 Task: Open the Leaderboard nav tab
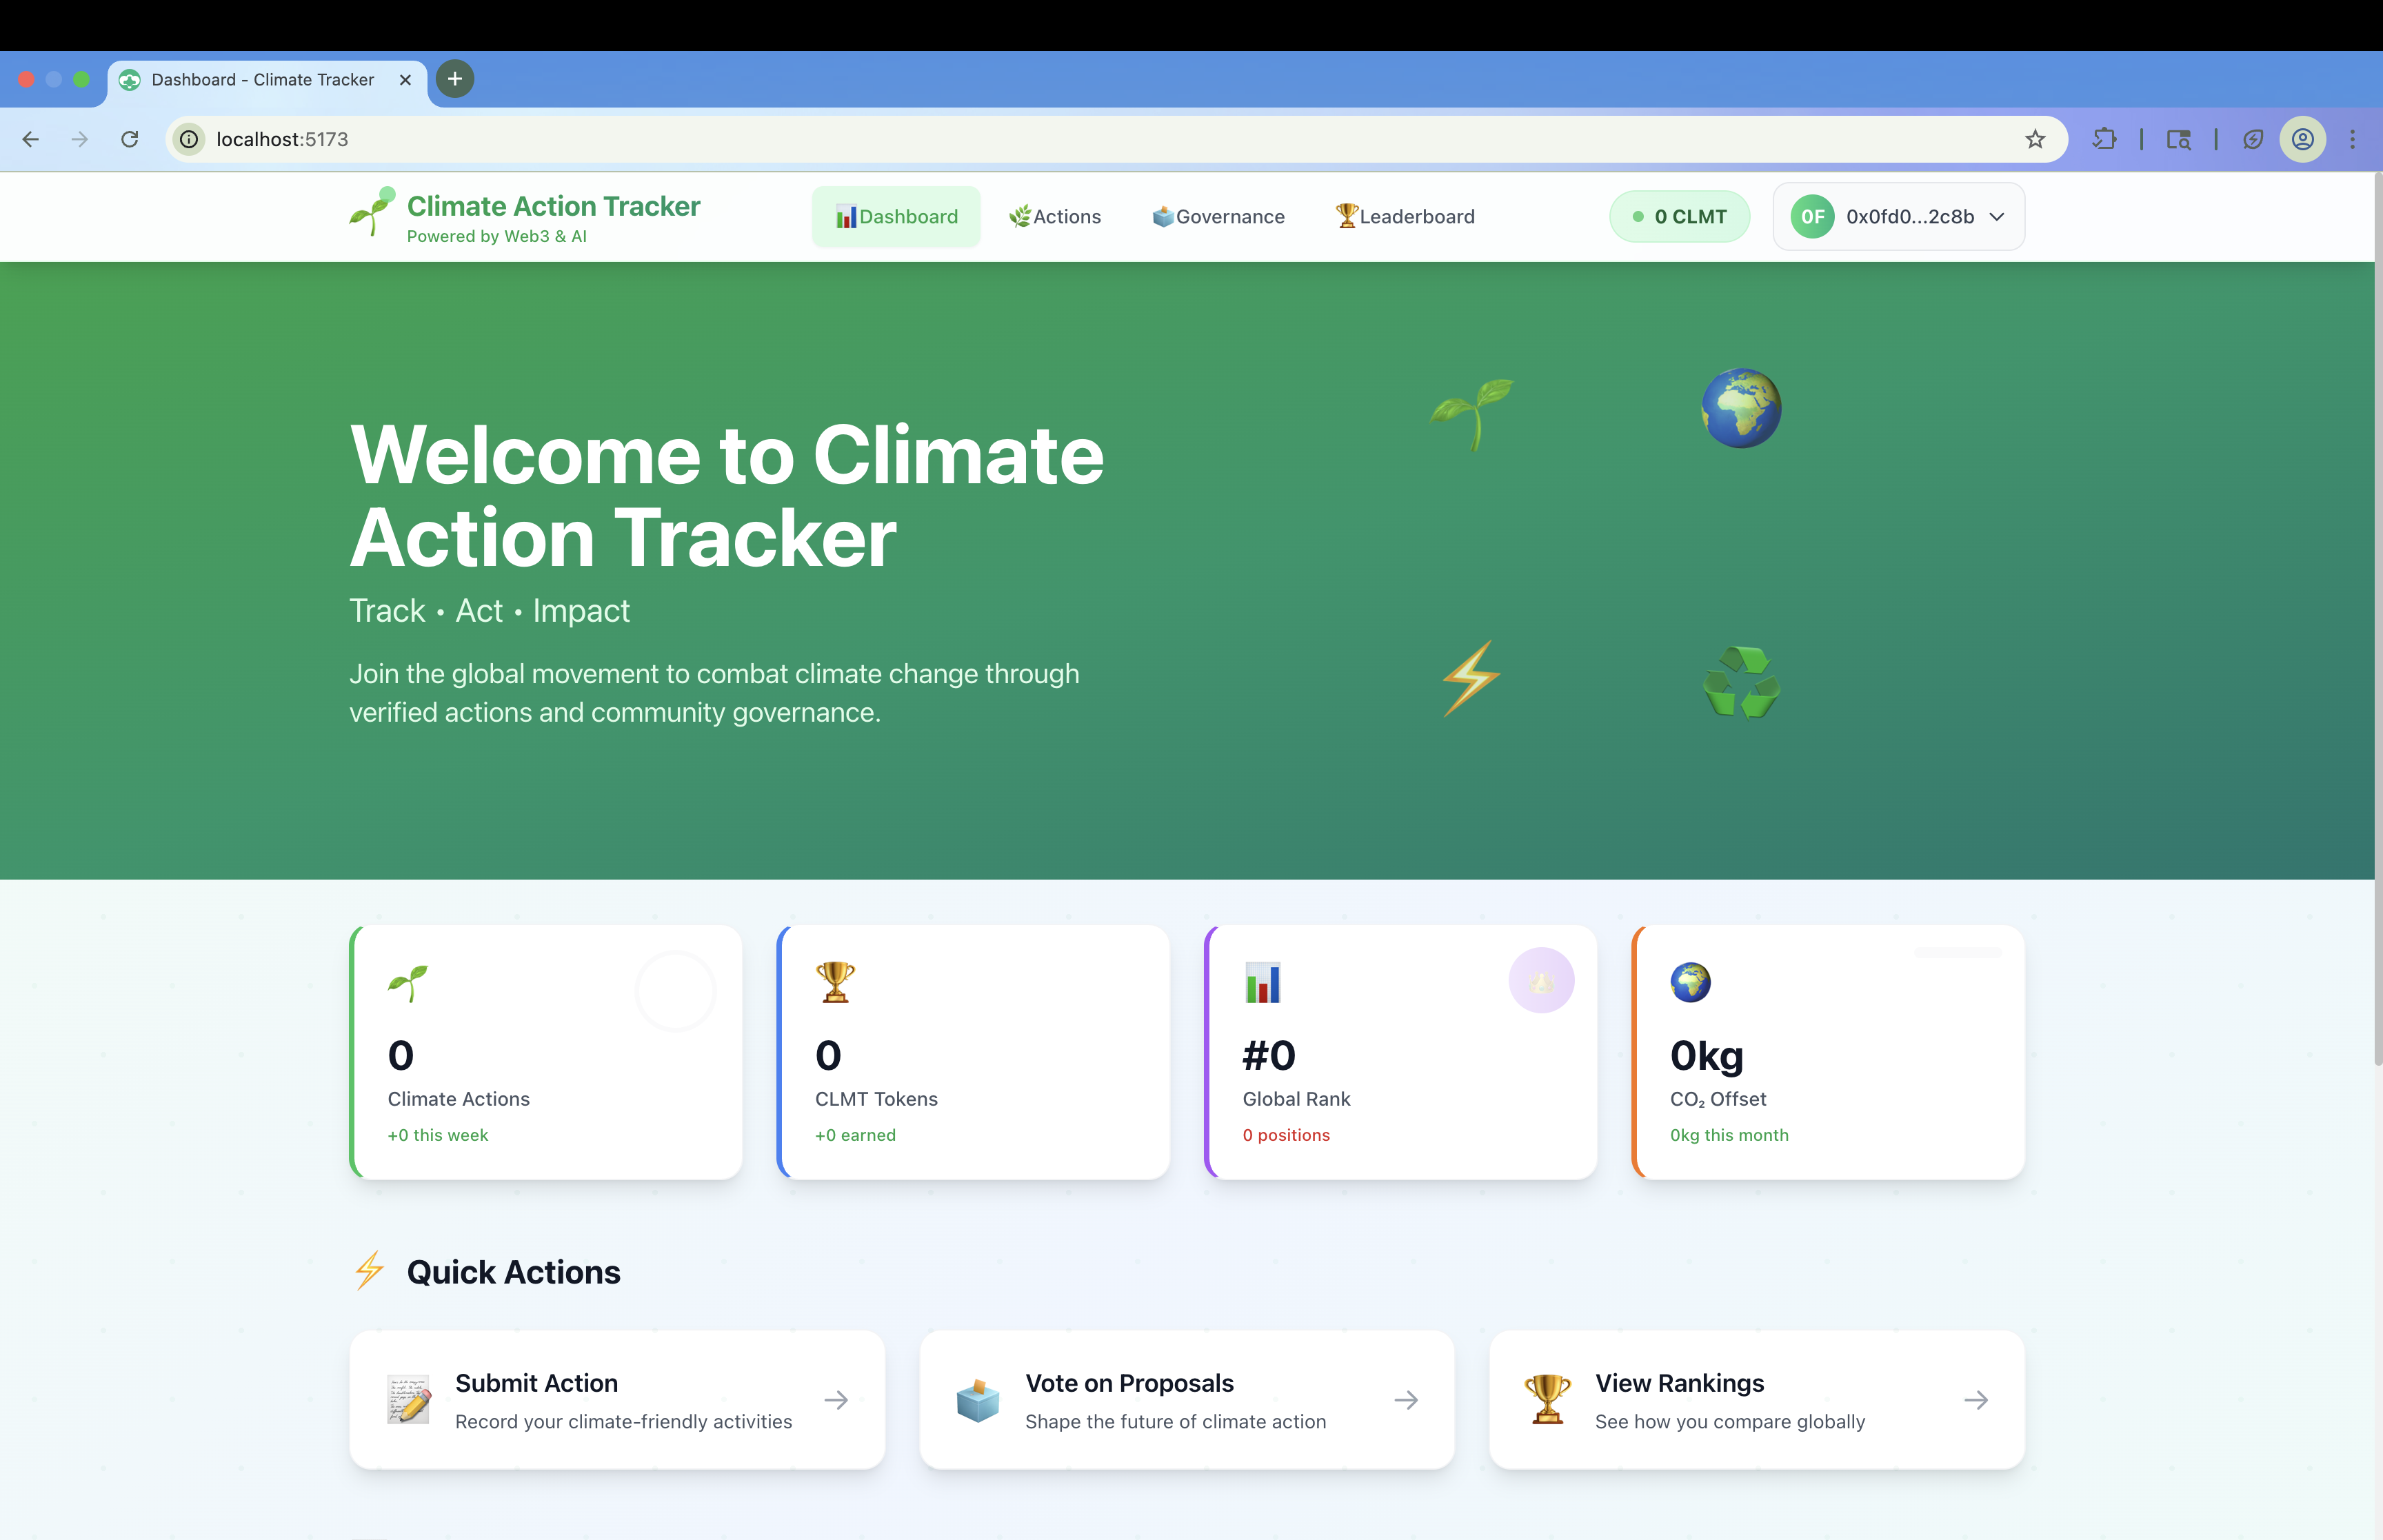1405,216
